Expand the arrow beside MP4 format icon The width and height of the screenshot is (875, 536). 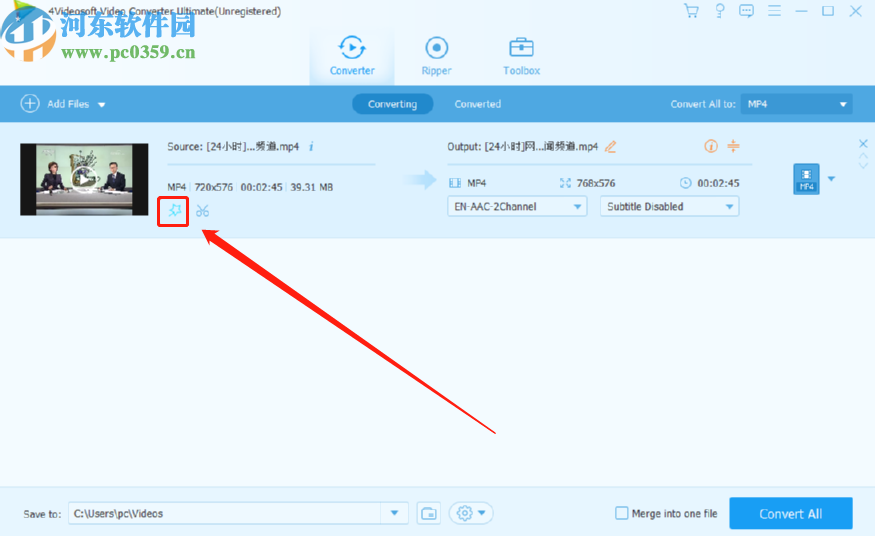pos(831,178)
